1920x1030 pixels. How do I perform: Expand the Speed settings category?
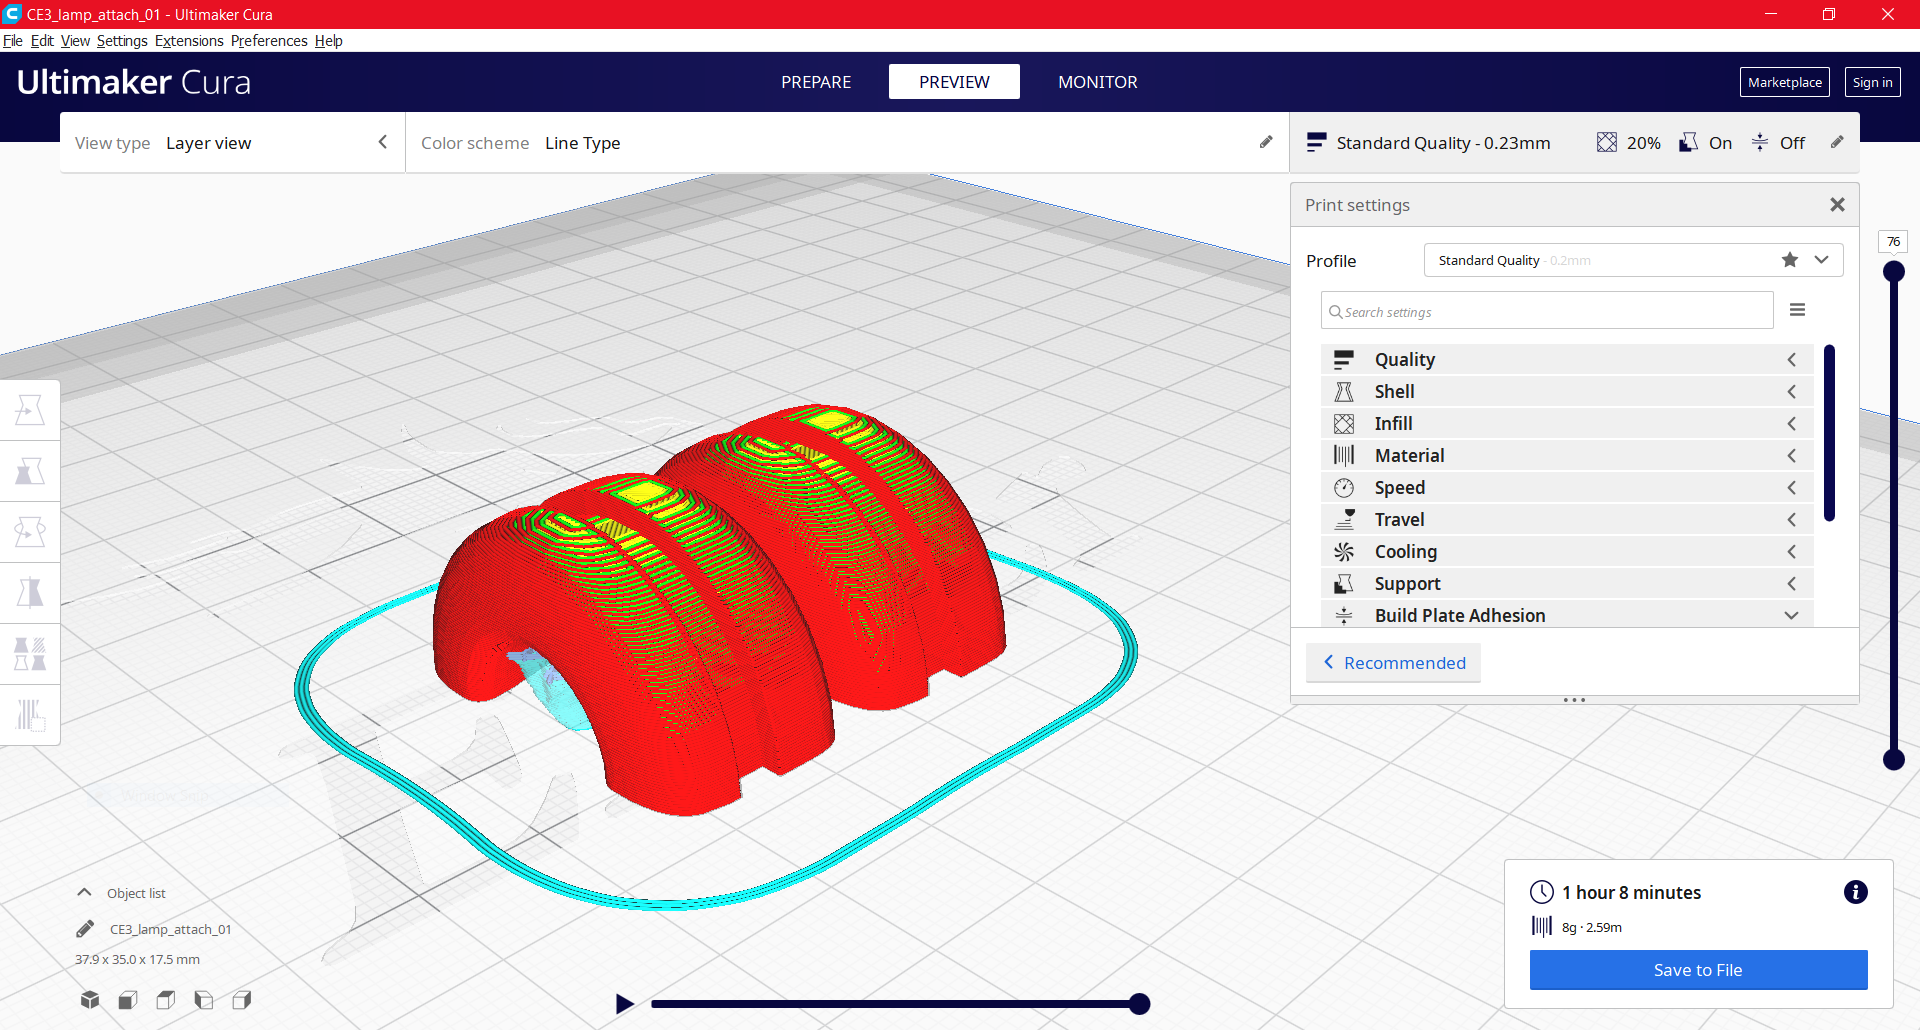coord(1567,487)
